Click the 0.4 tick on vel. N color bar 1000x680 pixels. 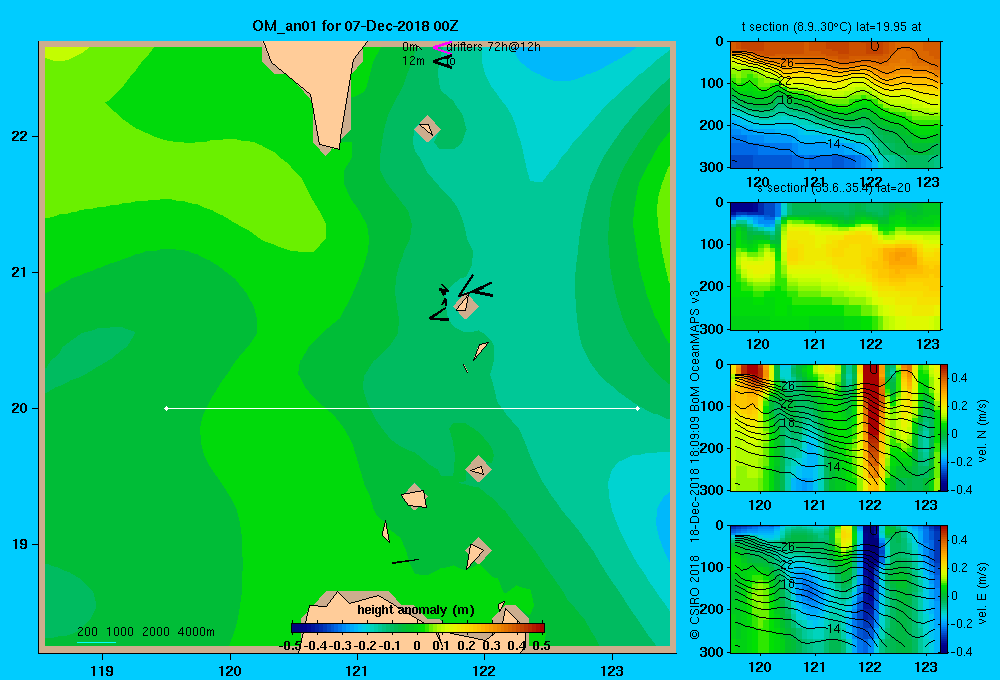pyautogui.click(x=959, y=378)
